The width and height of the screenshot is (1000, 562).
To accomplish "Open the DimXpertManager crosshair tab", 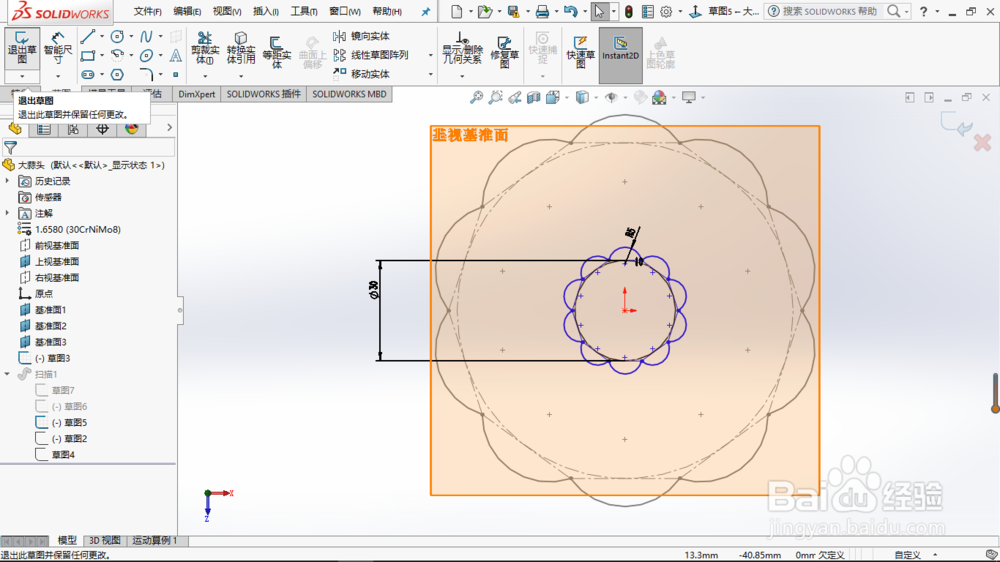I will coord(102,129).
